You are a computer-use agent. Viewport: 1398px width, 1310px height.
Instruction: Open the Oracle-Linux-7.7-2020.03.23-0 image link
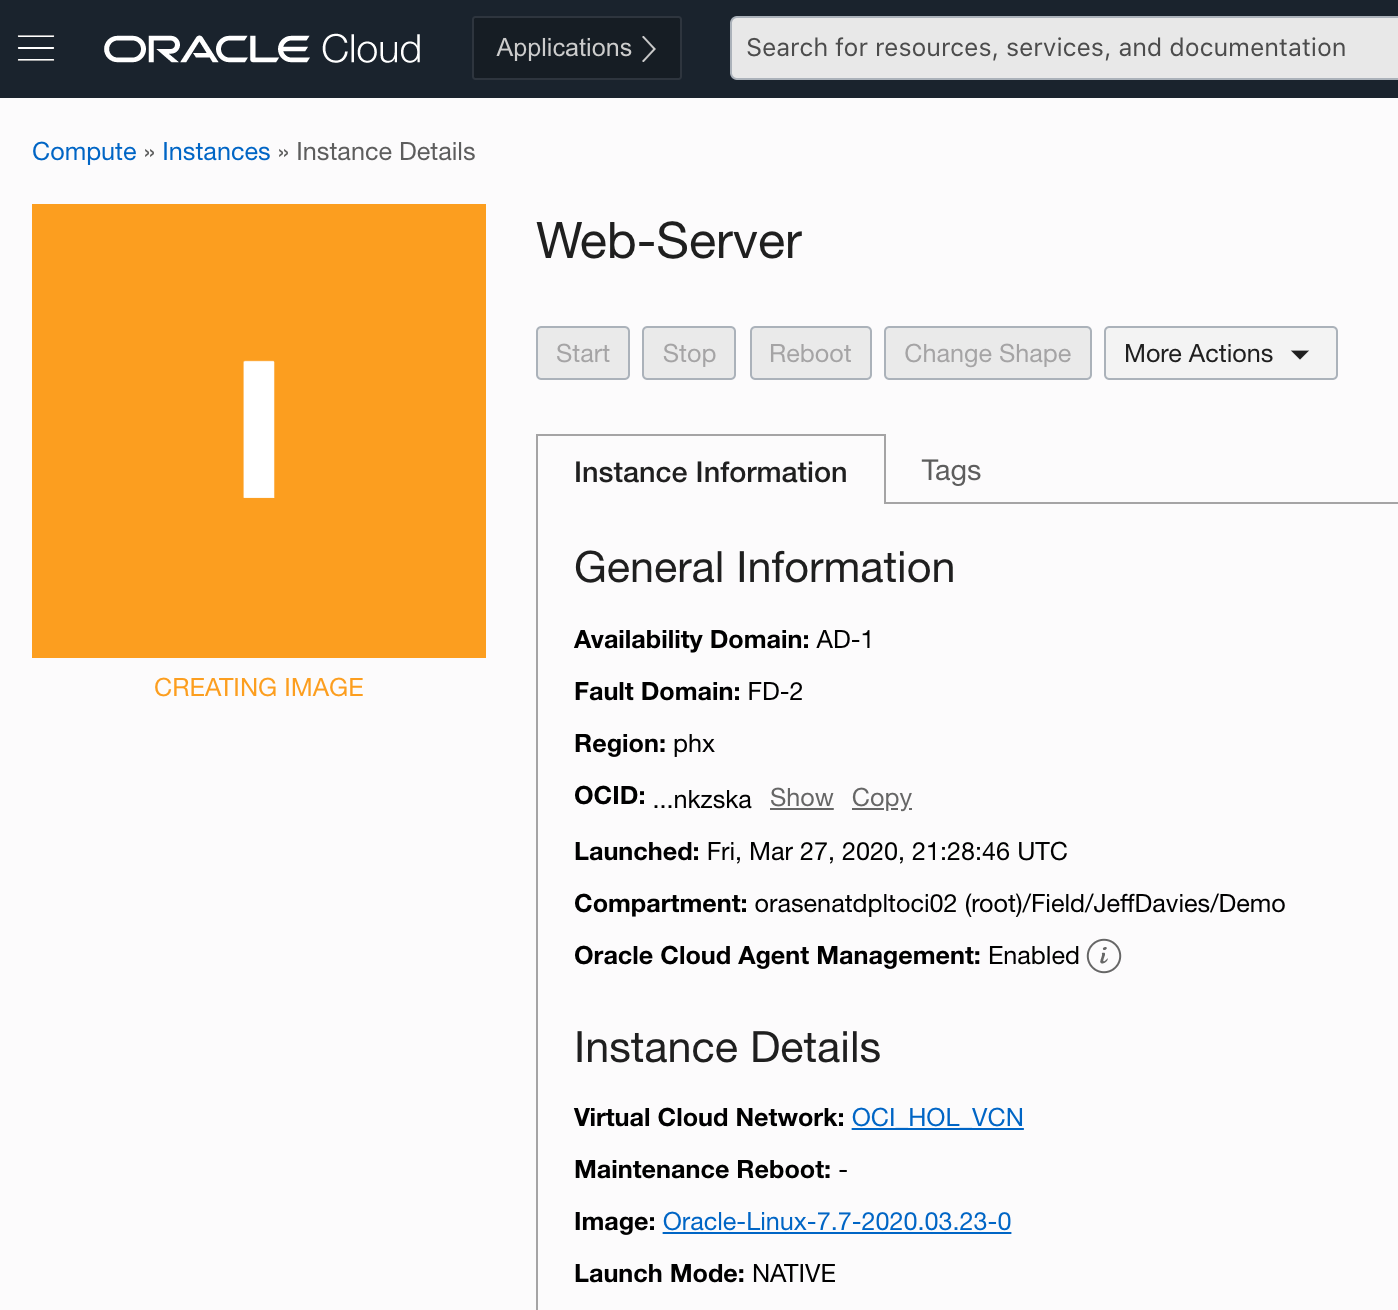[837, 1222]
